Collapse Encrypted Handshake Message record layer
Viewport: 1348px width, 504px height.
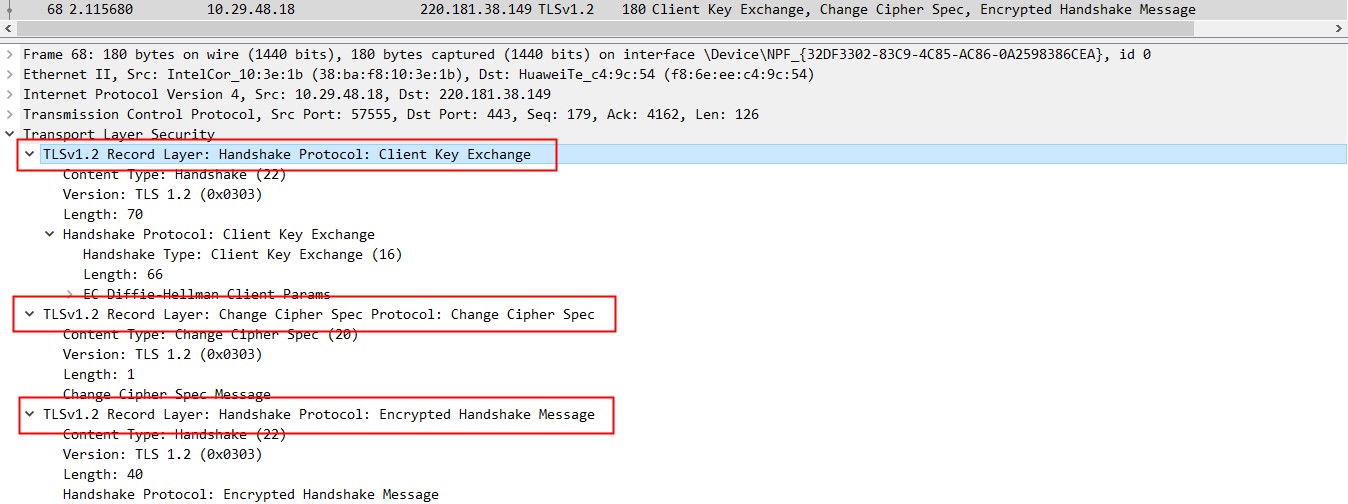(x=30, y=414)
